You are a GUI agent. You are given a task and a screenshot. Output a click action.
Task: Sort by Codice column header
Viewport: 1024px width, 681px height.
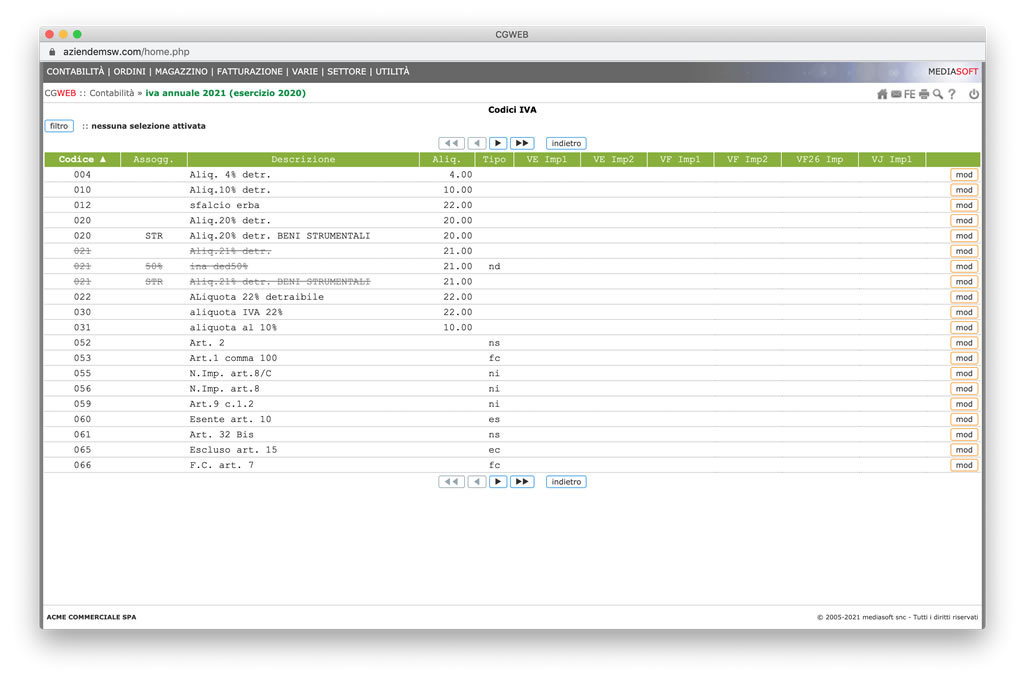(82, 159)
